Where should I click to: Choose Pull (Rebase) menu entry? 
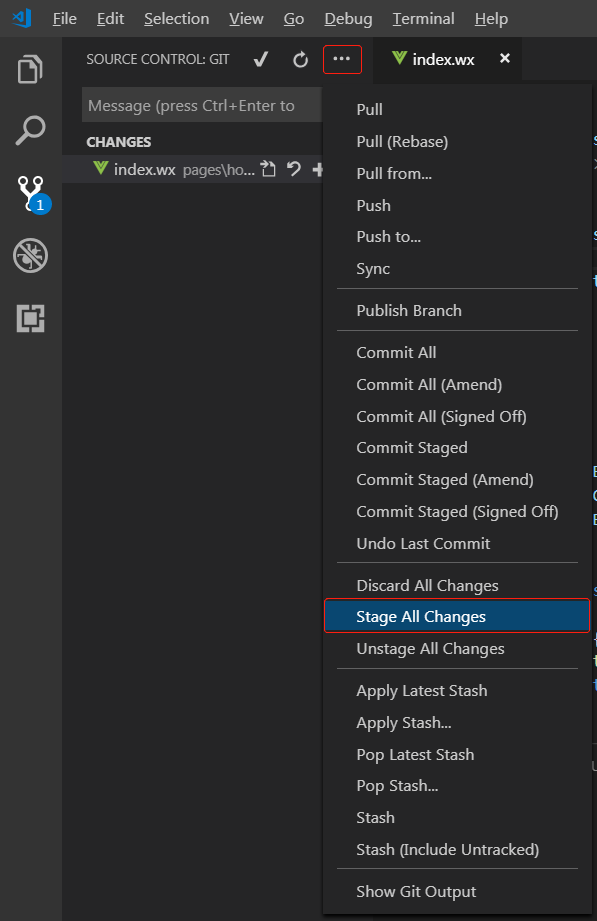coord(457,142)
